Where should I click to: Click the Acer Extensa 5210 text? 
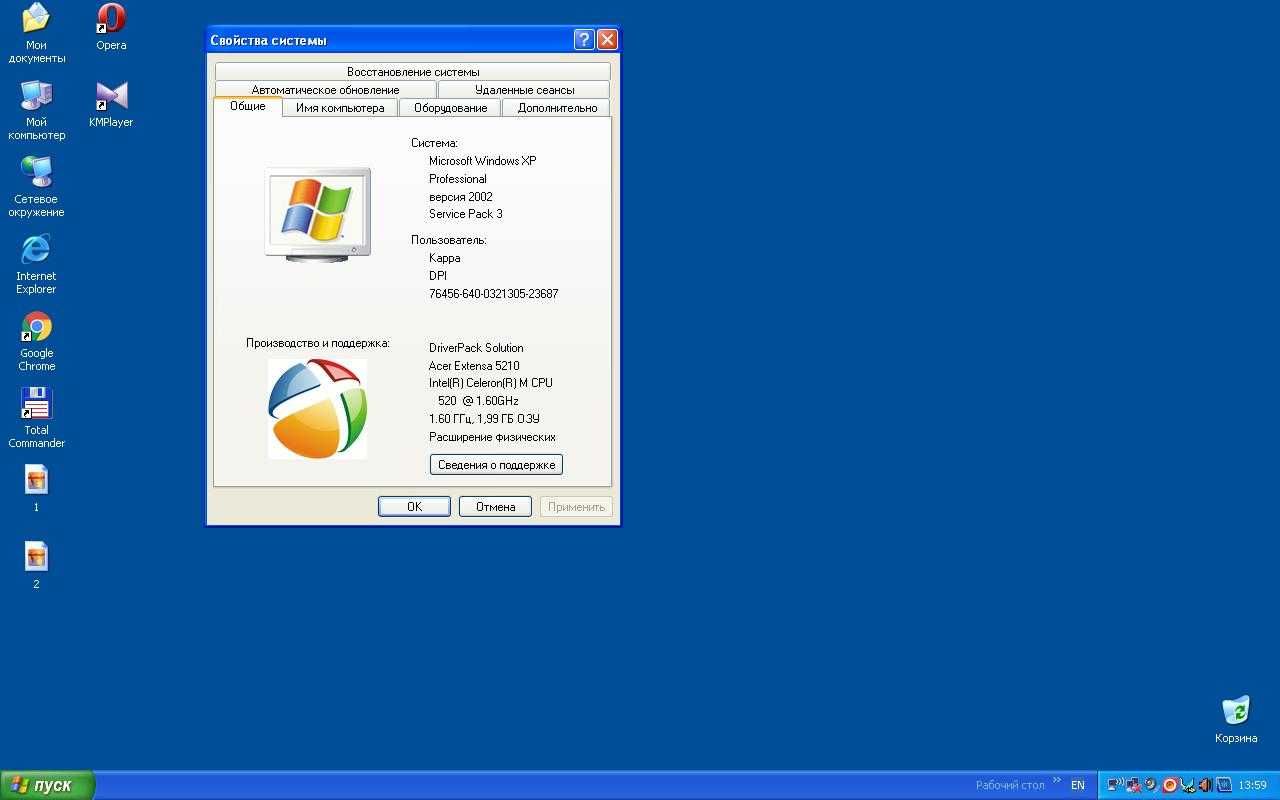click(474, 366)
